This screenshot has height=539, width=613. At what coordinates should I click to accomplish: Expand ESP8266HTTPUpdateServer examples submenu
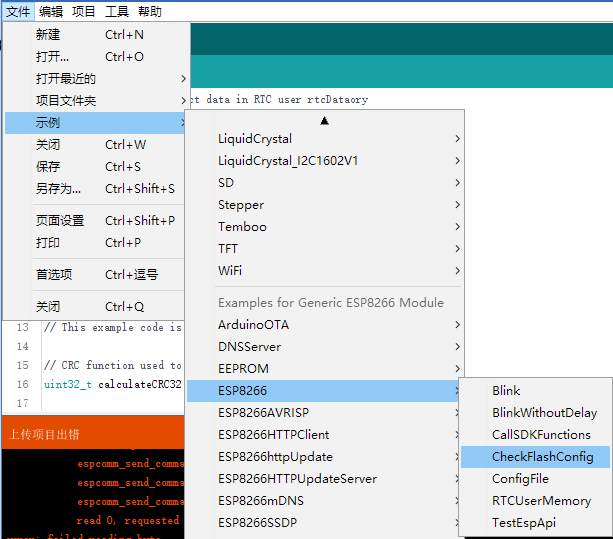tap(324, 478)
